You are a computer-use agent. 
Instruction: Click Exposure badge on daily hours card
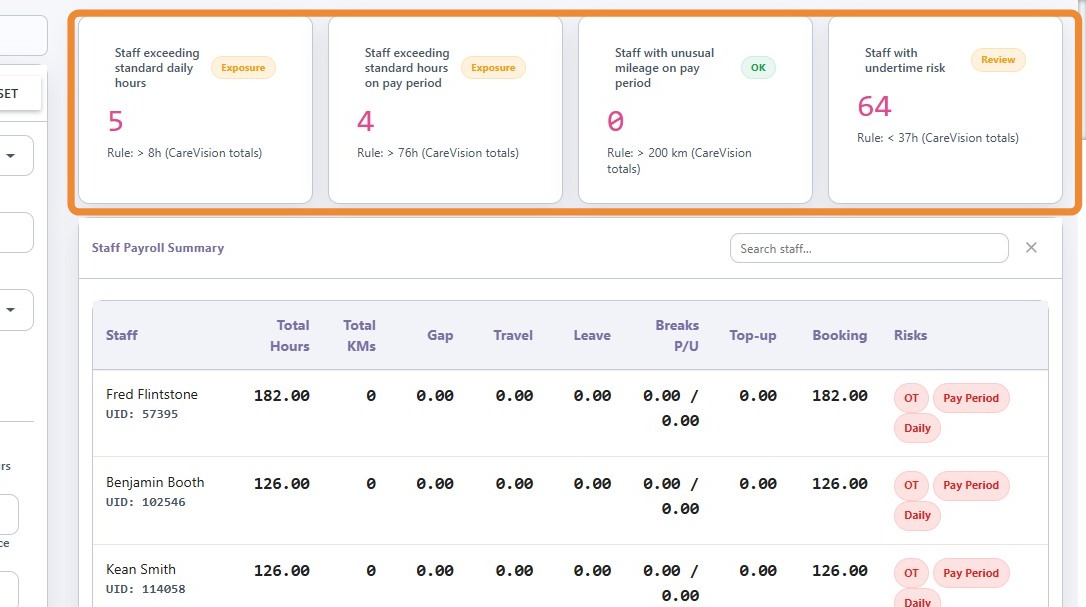point(243,68)
